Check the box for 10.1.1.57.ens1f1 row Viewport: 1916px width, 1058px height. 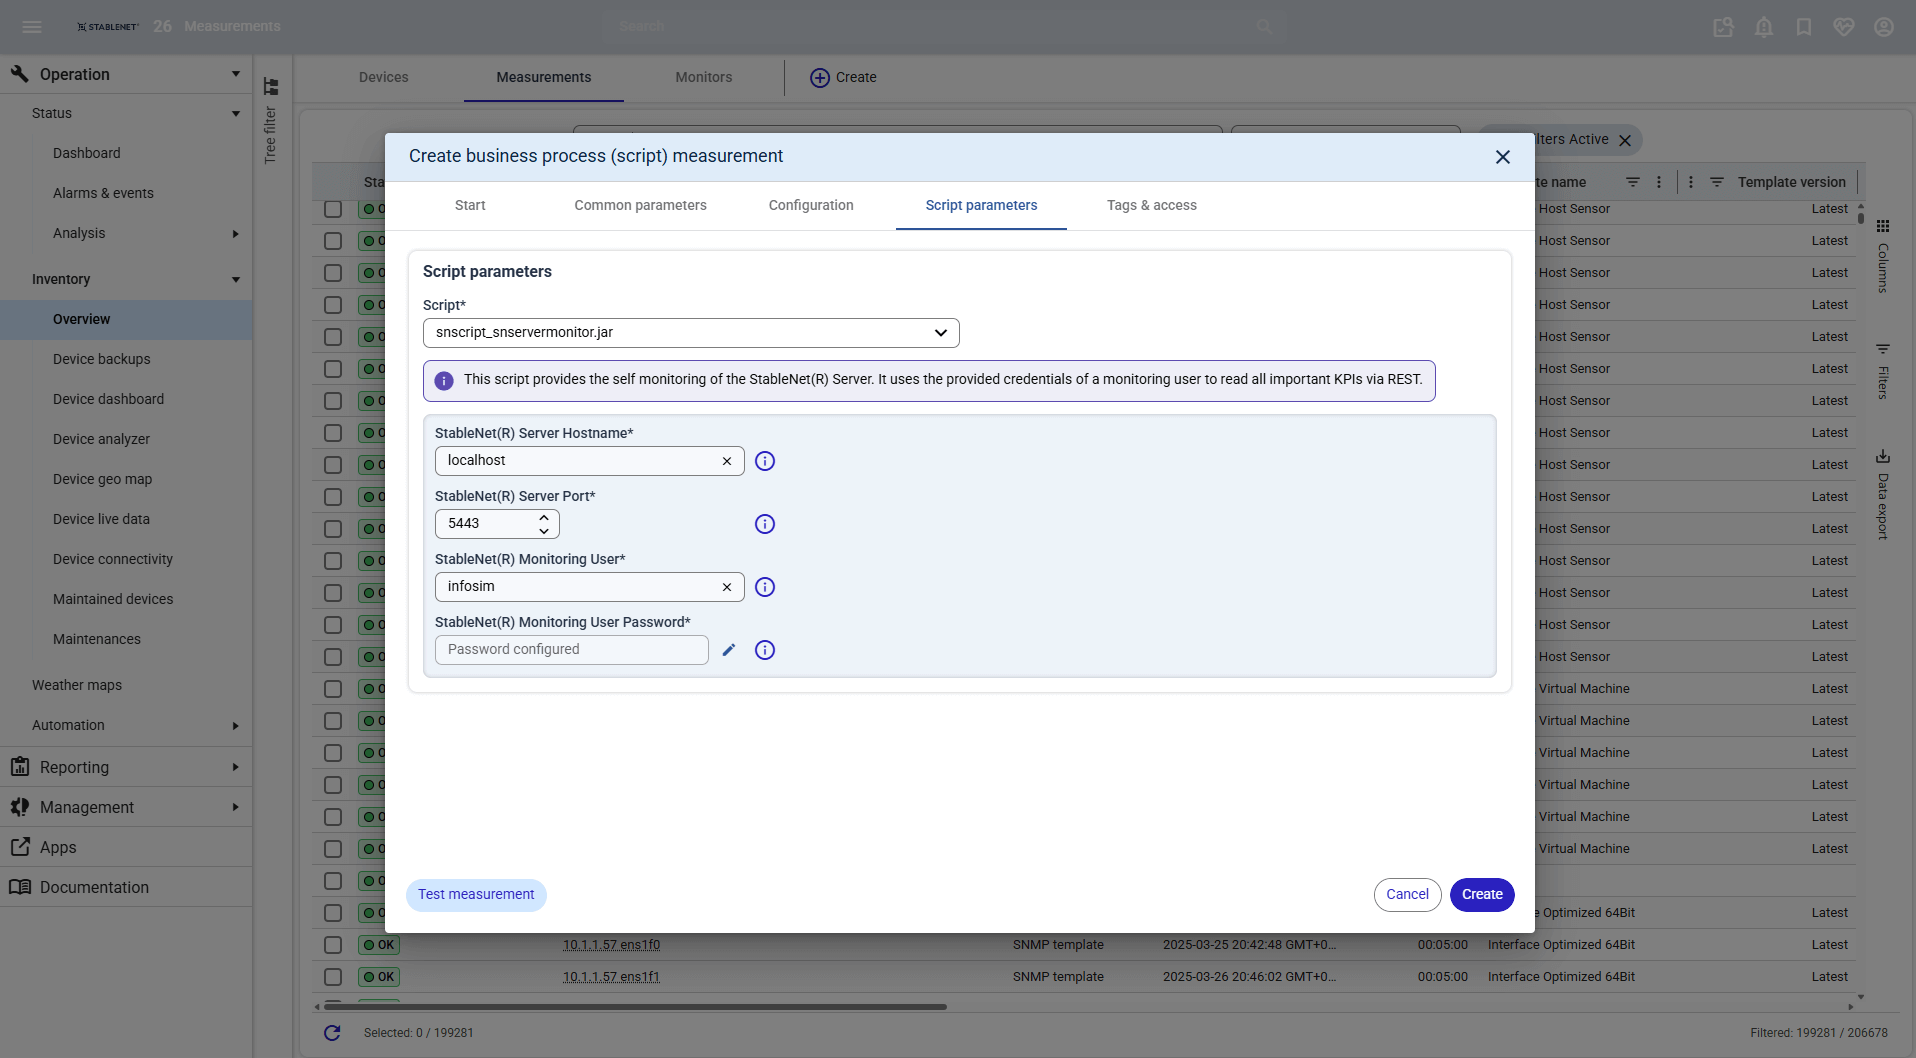[x=333, y=977]
